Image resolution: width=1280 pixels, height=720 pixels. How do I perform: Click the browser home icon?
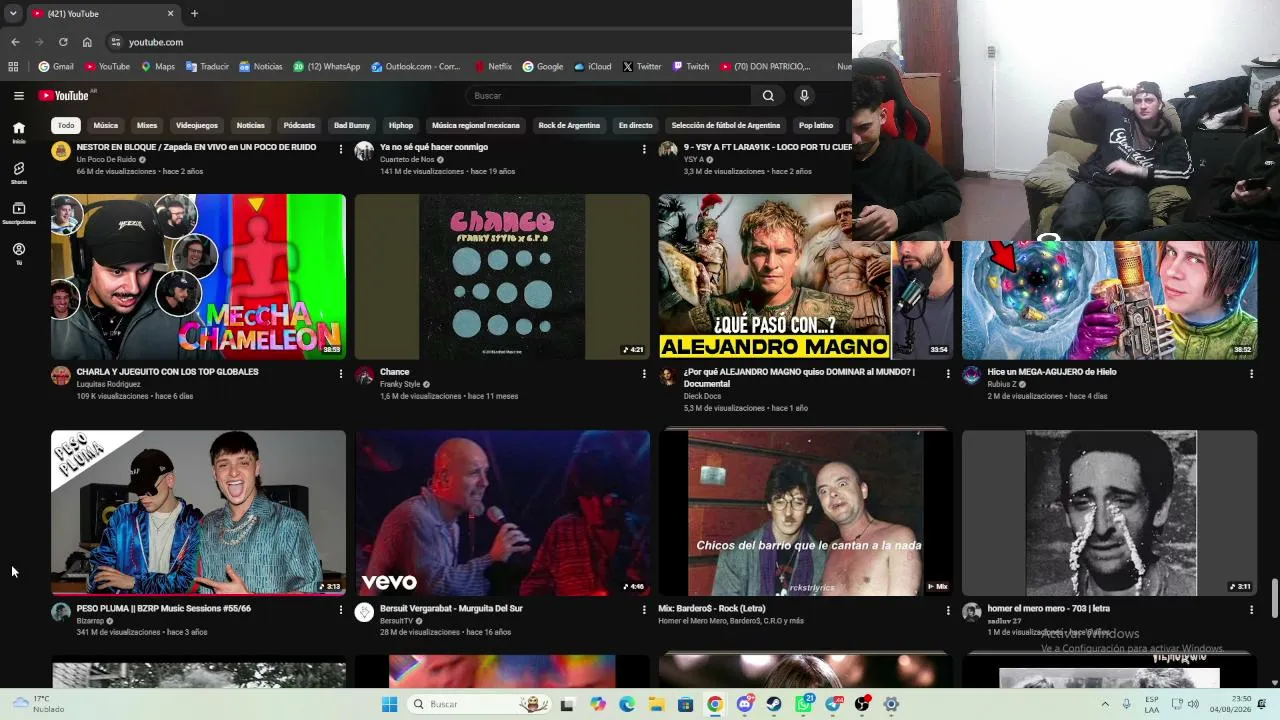point(87,42)
